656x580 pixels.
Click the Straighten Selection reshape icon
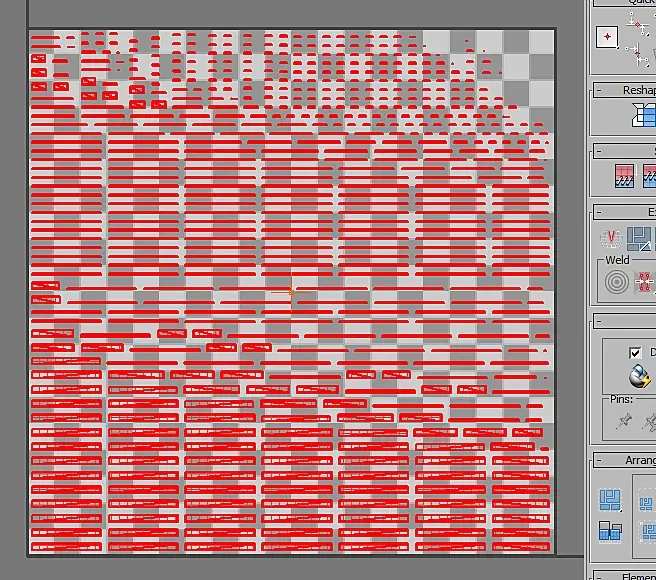[x=644, y=115]
